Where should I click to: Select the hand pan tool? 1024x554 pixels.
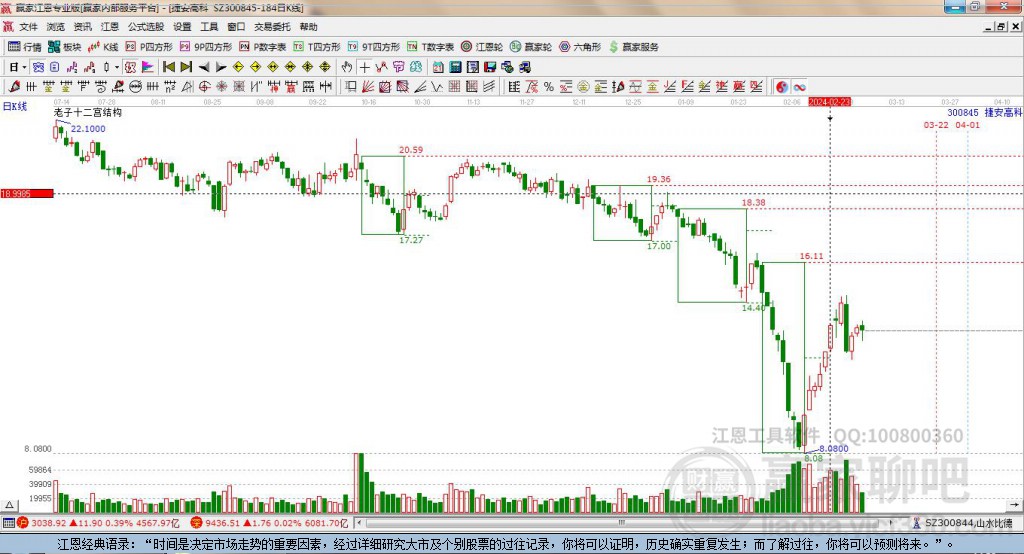point(347,67)
